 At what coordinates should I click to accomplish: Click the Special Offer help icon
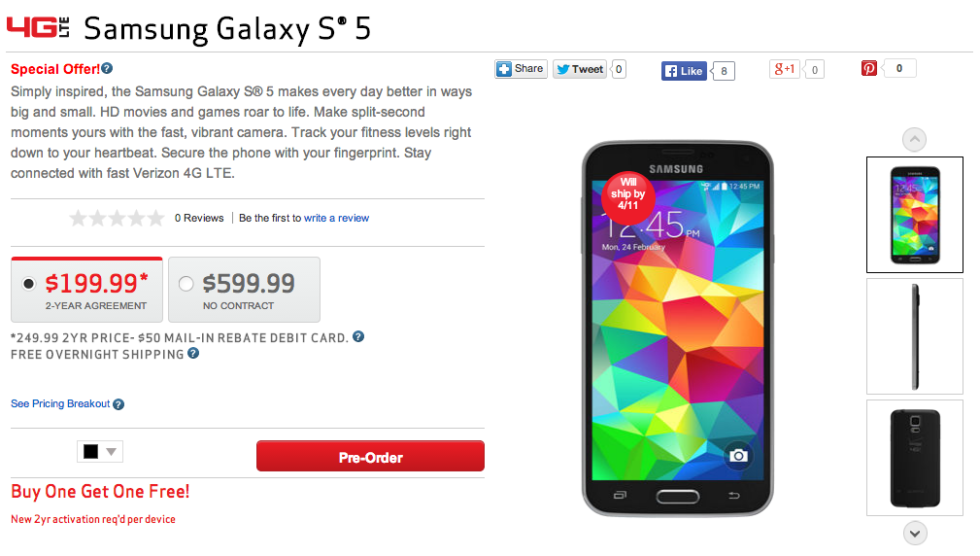[107, 69]
